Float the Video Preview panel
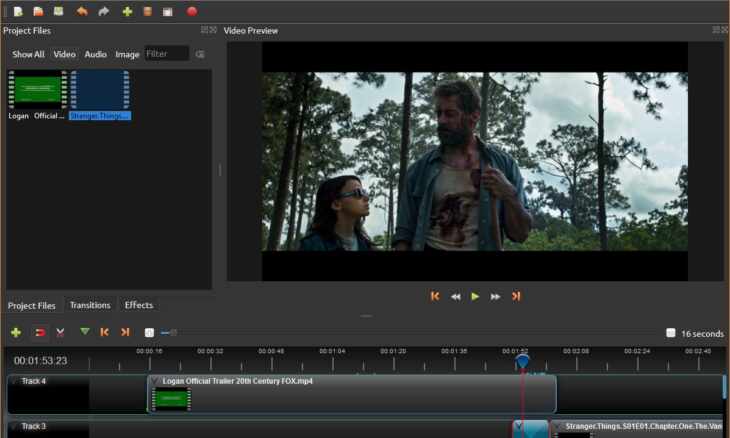730x438 pixels. pyautogui.click(x=716, y=30)
